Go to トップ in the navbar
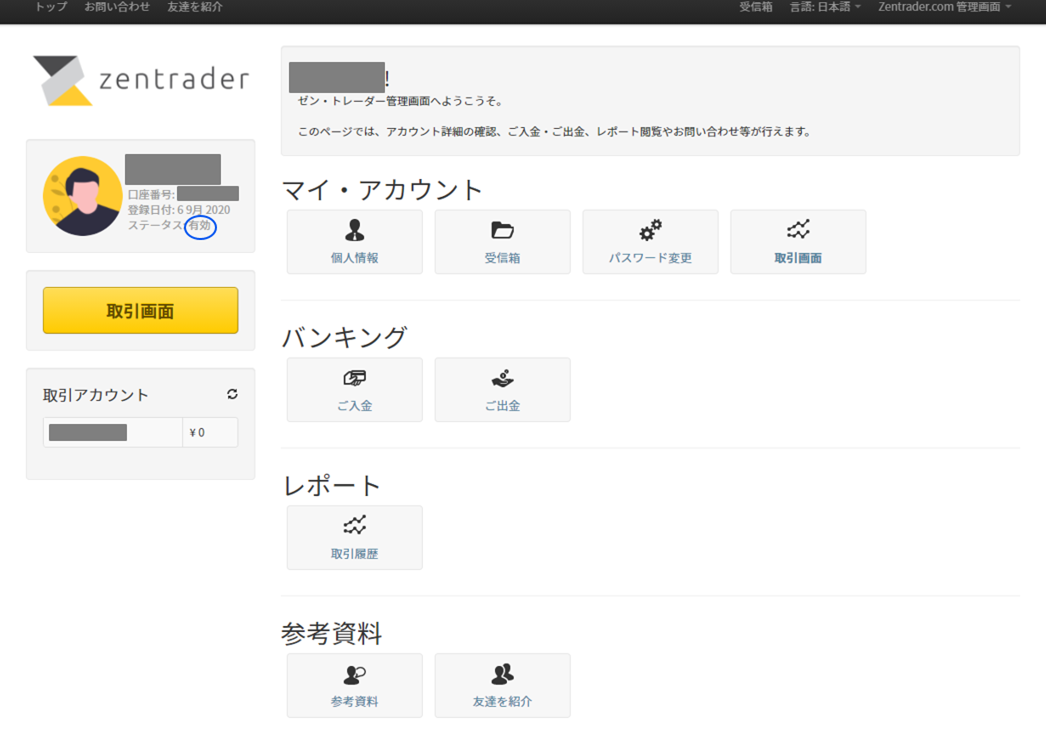Image resolution: width=1046 pixels, height=729 pixels. pyautogui.click(x=51, y=7)
